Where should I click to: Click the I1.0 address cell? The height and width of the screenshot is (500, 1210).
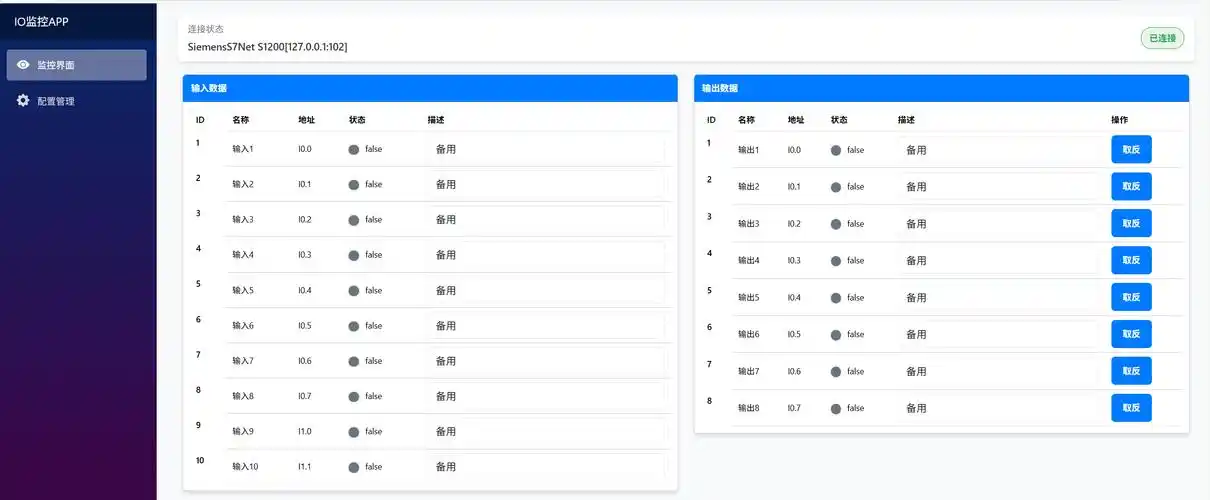point(305,432)
